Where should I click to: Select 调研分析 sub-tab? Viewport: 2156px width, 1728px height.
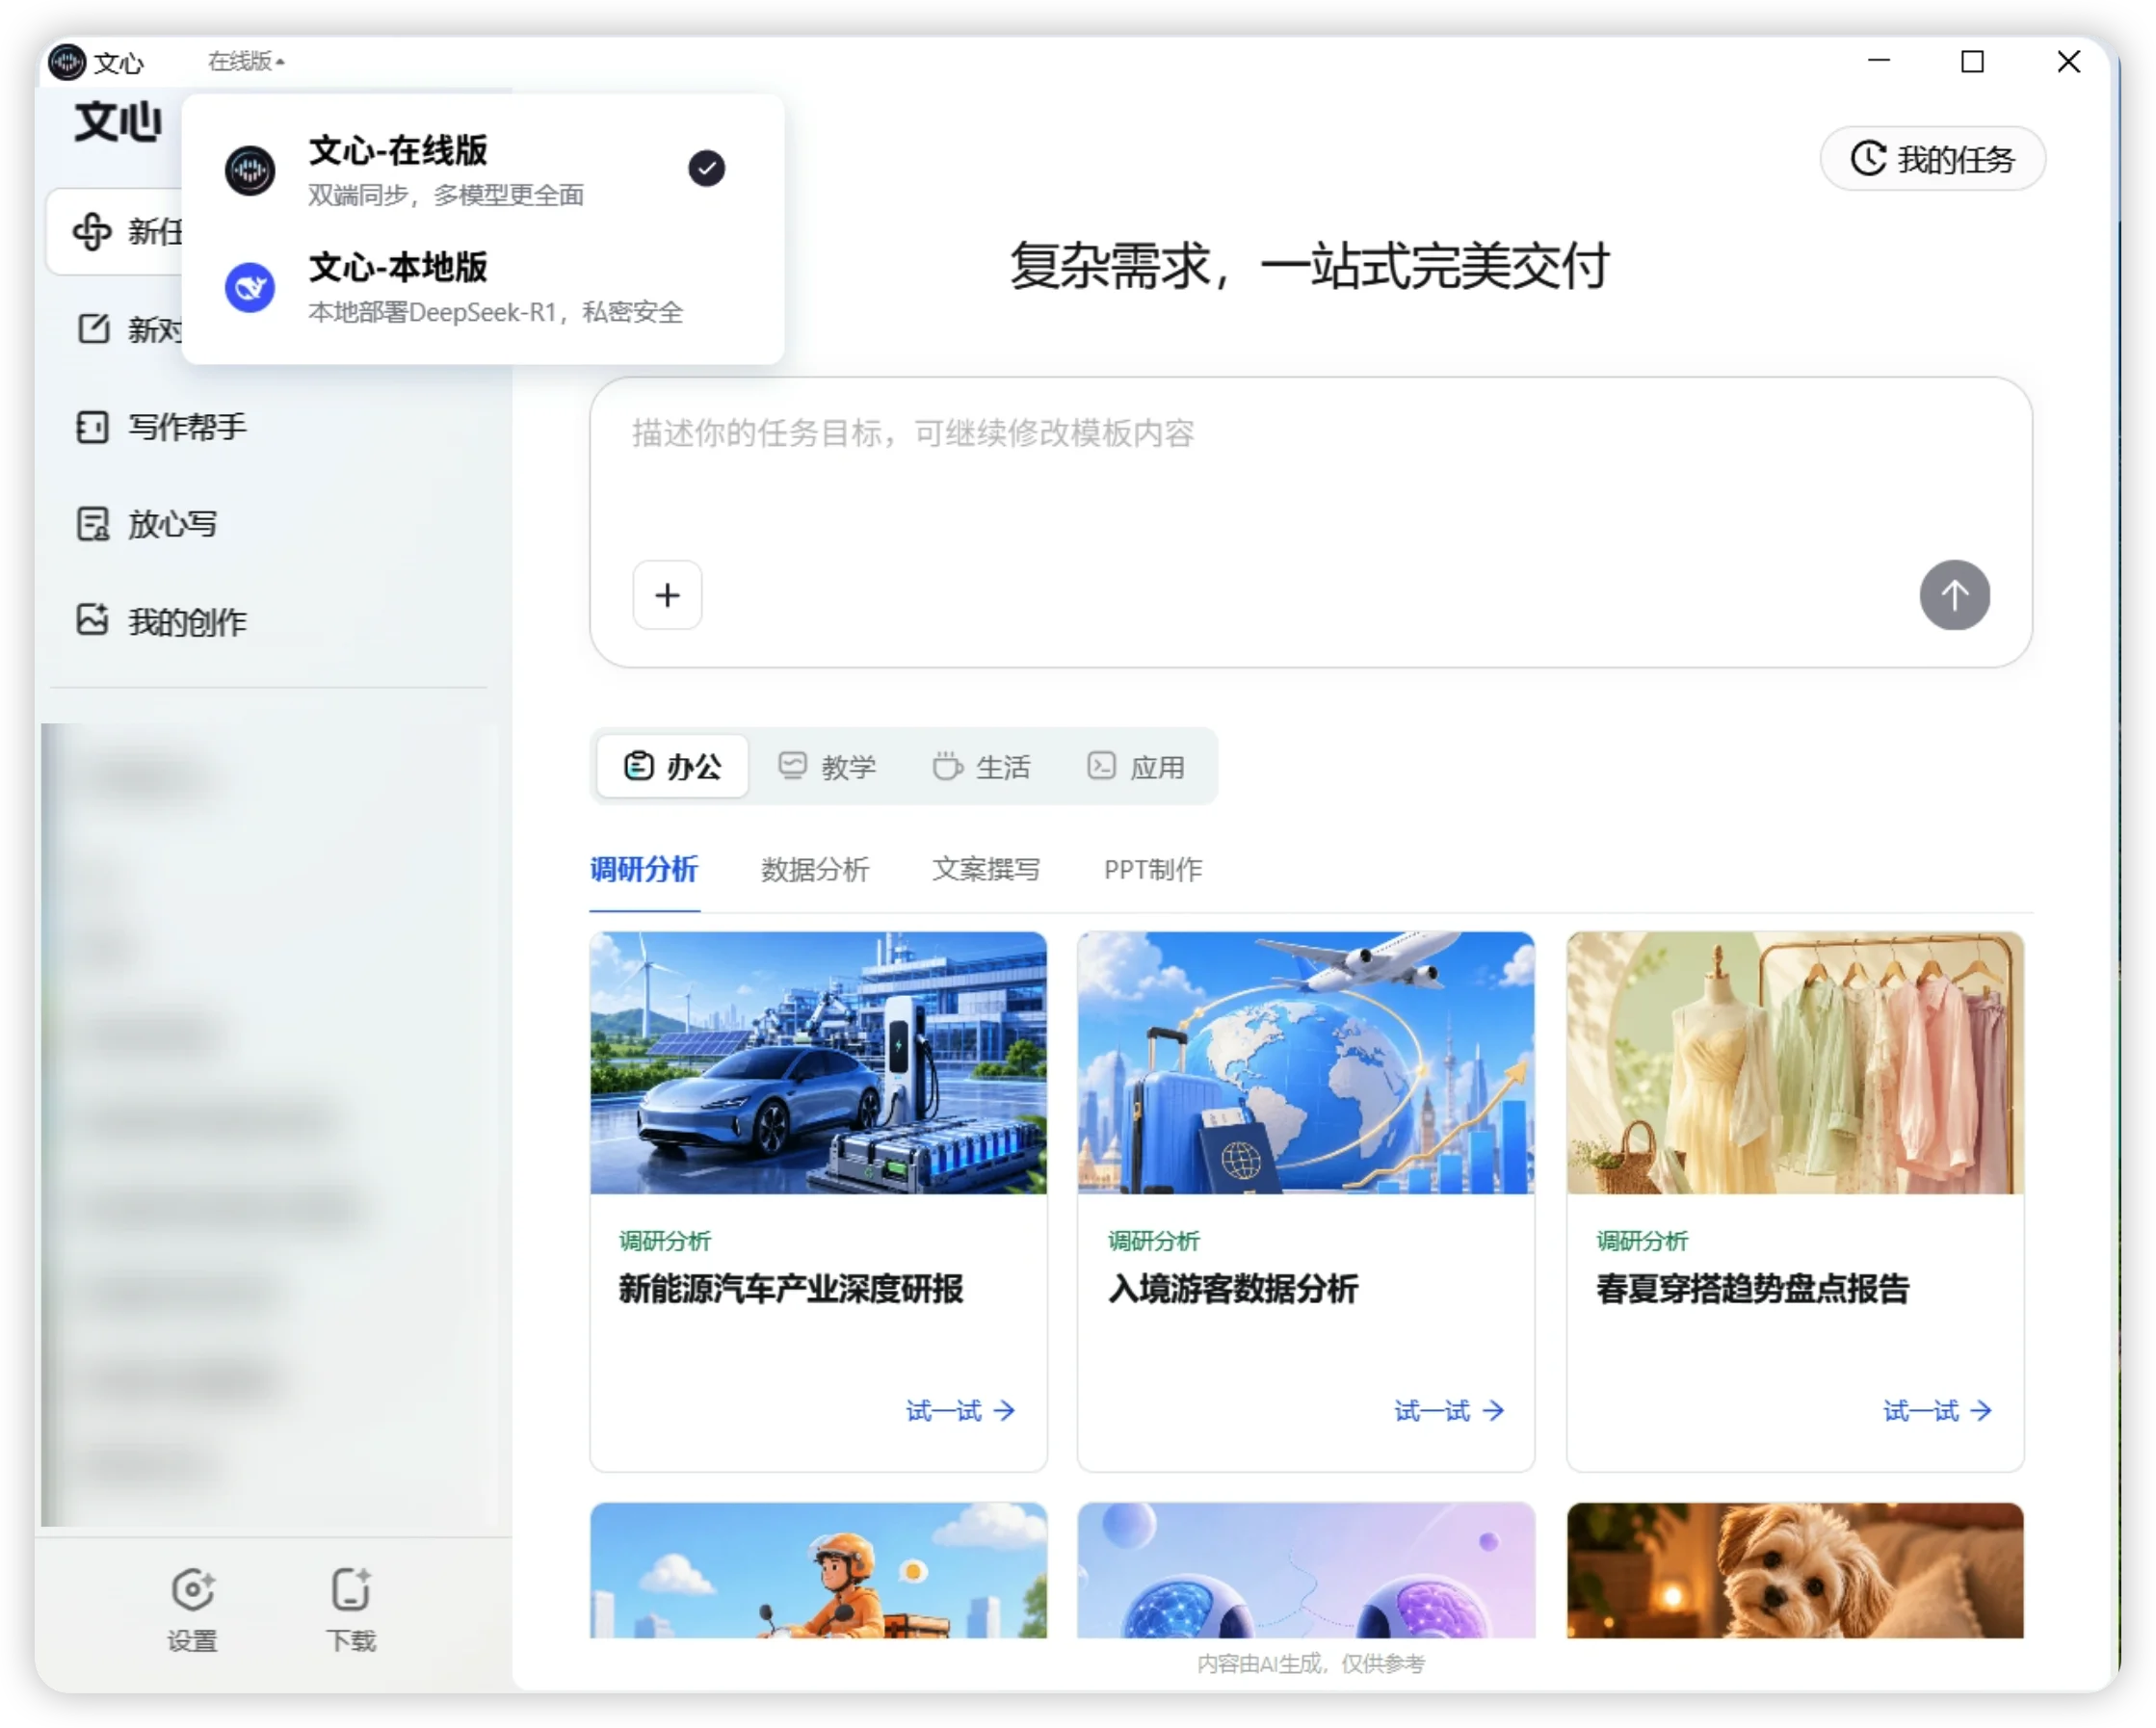[644, 869]
